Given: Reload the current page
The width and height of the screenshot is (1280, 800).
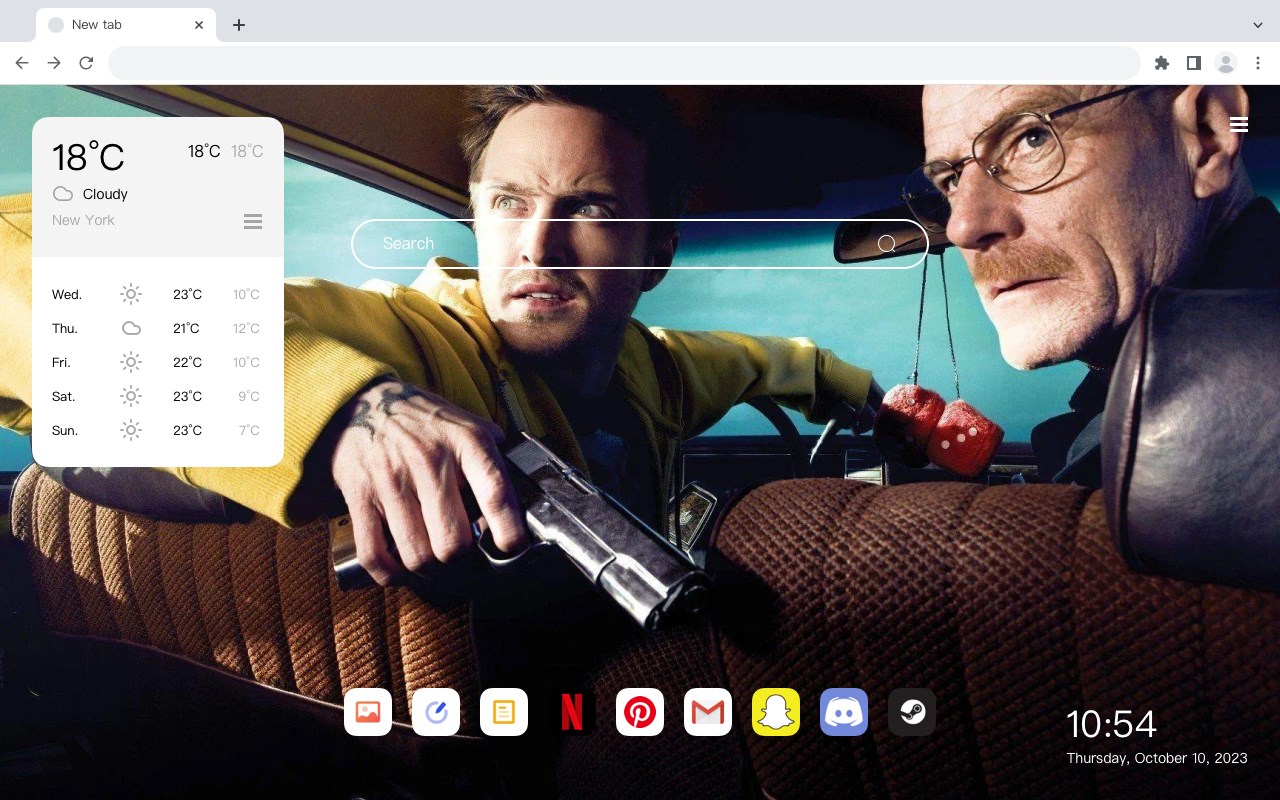Looking at the screenshot, I should coord(86,63).
